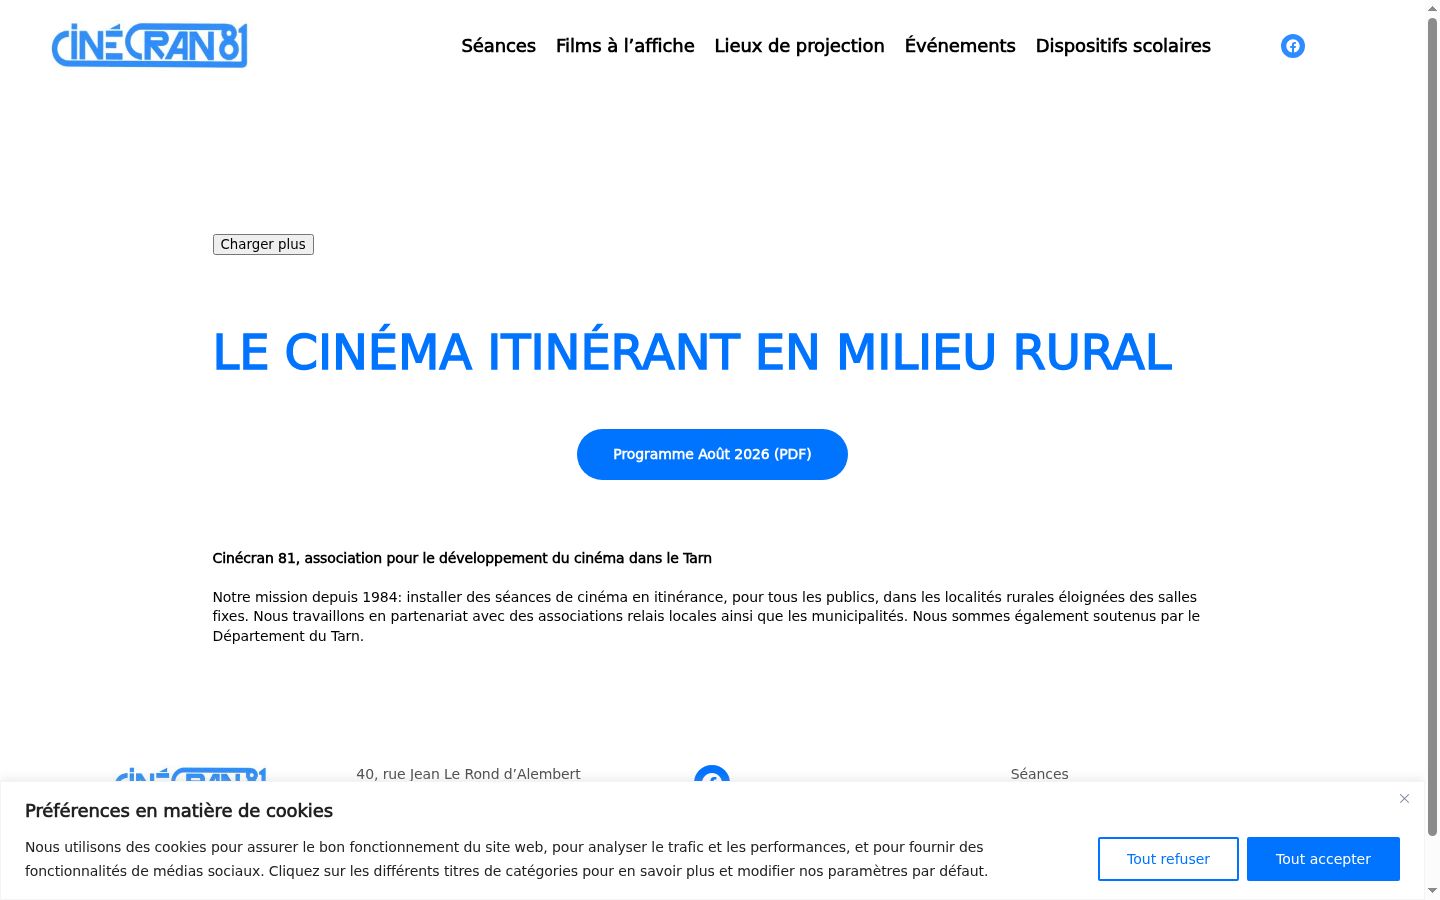1440x900 pixels.
Task: Accept all cookies with Tout accepter
Action: point(1323,859)
